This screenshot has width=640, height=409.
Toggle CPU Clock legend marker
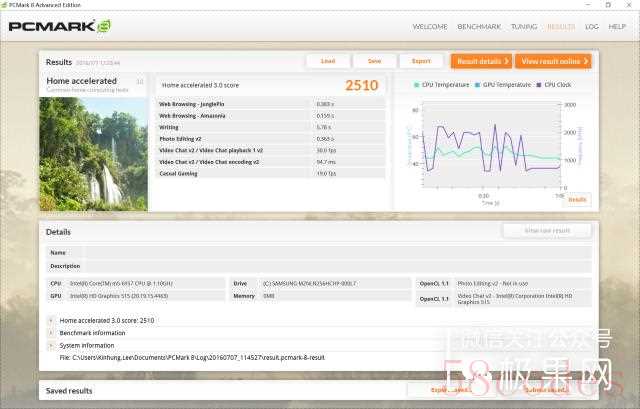pos(540,85)
